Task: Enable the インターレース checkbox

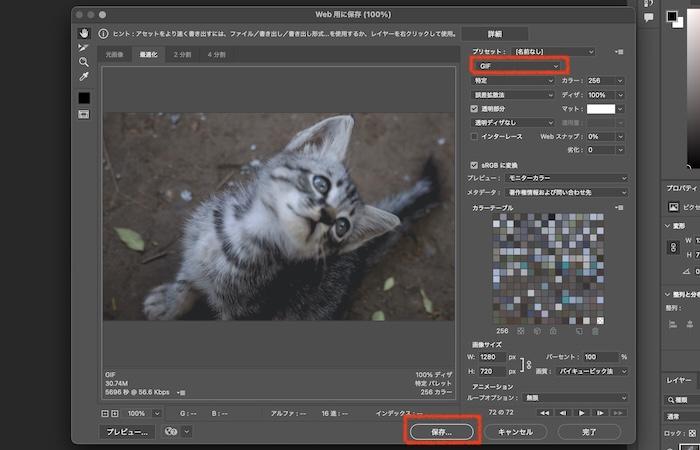Action: coord(475,136)
